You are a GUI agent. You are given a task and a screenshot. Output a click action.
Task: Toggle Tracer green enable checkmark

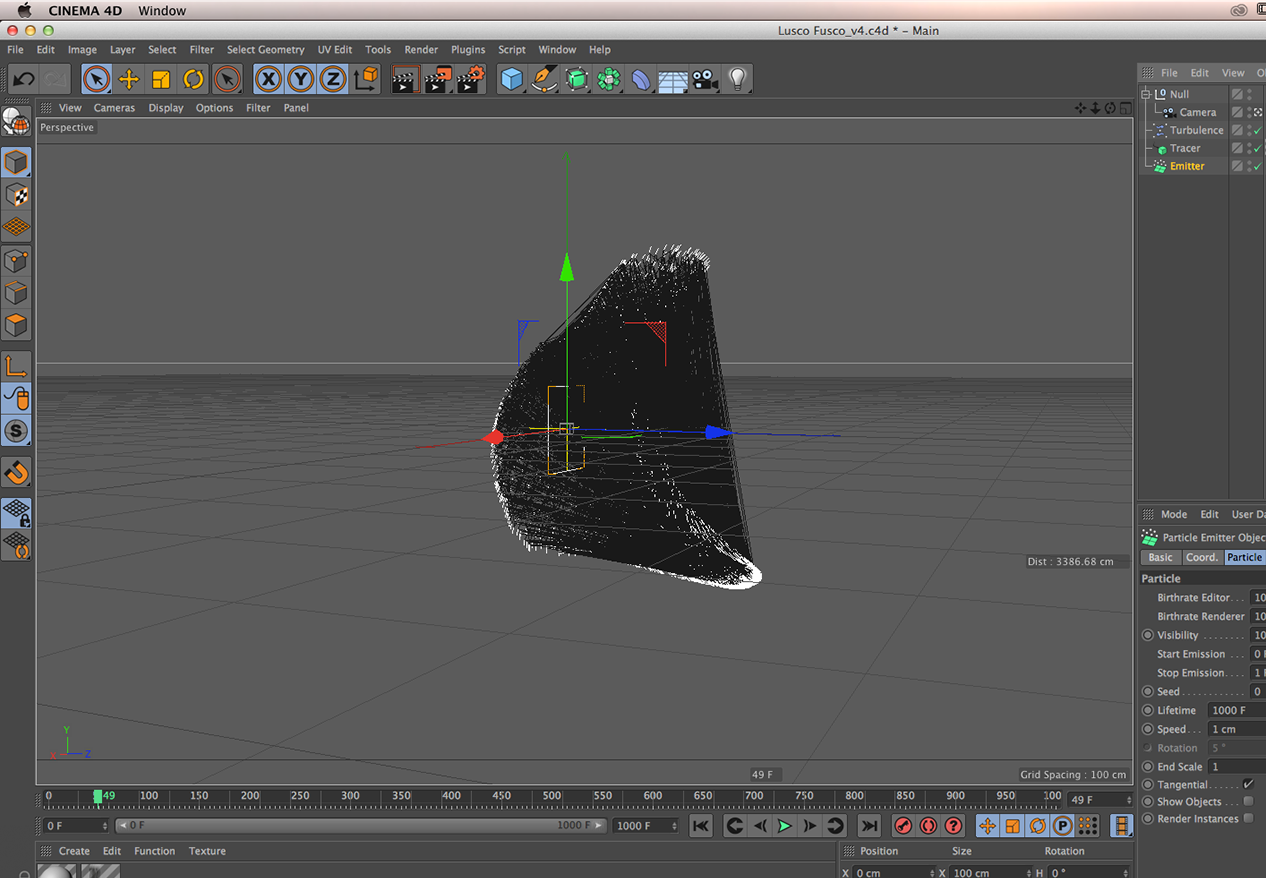pyautogui.click(x=1258, y=148)
